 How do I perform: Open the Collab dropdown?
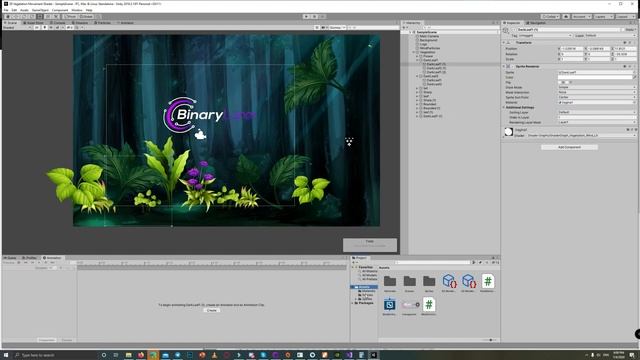coord(551,16)
